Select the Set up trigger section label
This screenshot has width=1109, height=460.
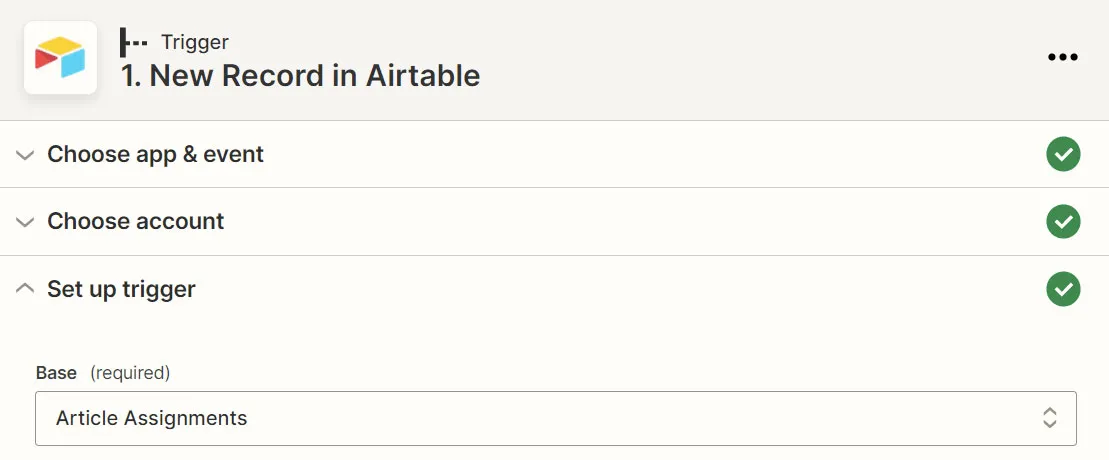[x=121, y=289]
